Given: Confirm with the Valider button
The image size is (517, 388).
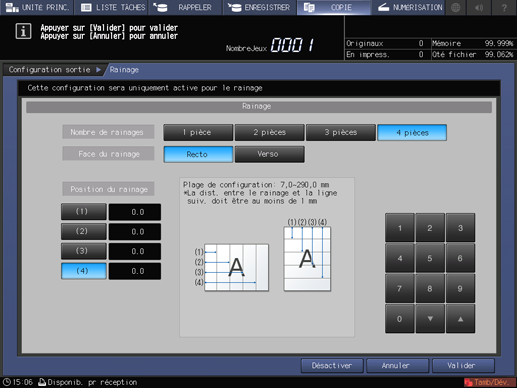Looking at the screenshot, I should 463,366.
